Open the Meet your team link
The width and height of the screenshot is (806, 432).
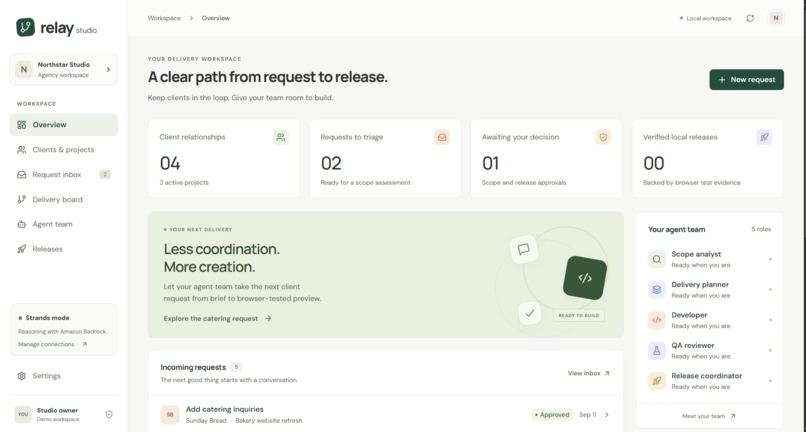click(708, 416)
